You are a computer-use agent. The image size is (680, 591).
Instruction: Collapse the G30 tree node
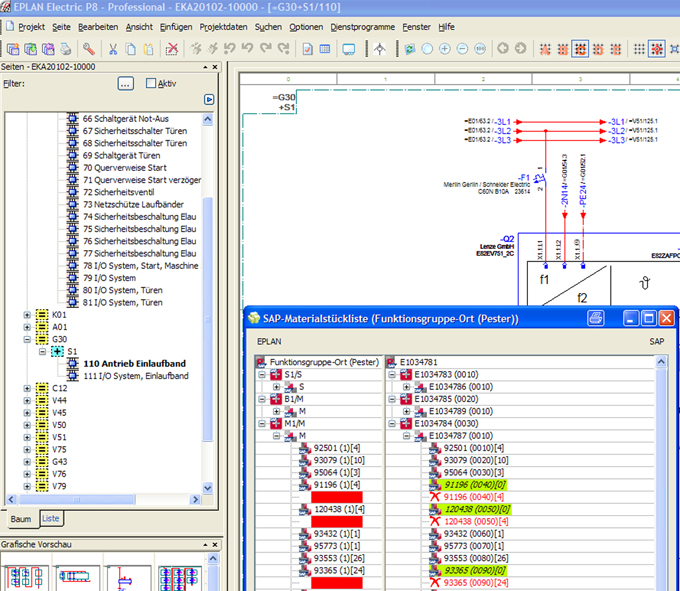point(27,339)
